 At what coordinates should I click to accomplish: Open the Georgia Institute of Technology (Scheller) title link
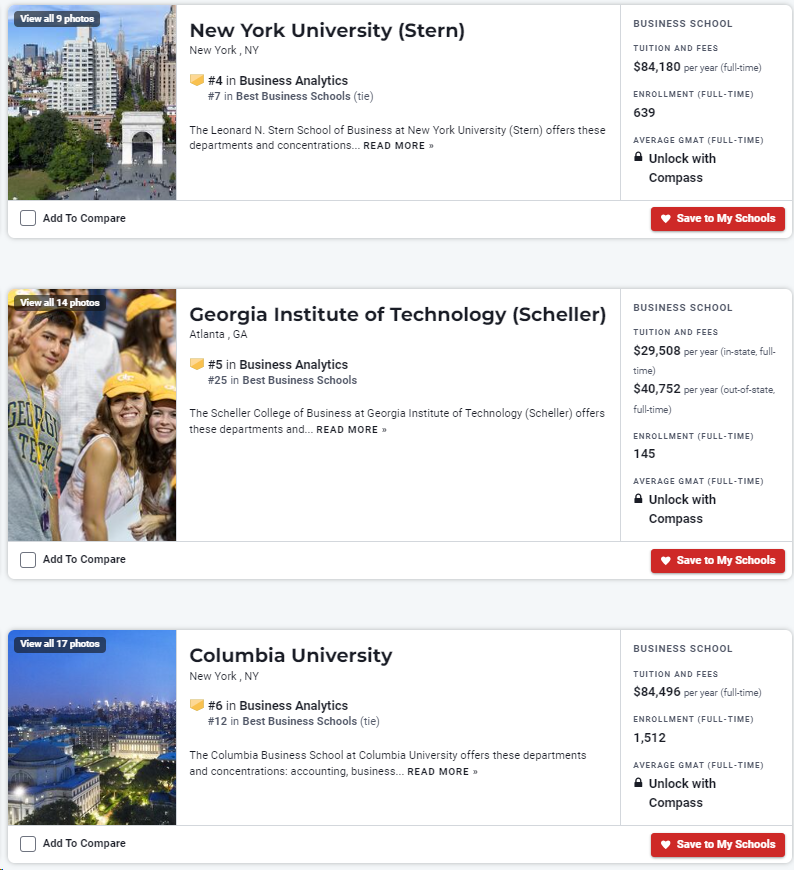pos(397,315)
